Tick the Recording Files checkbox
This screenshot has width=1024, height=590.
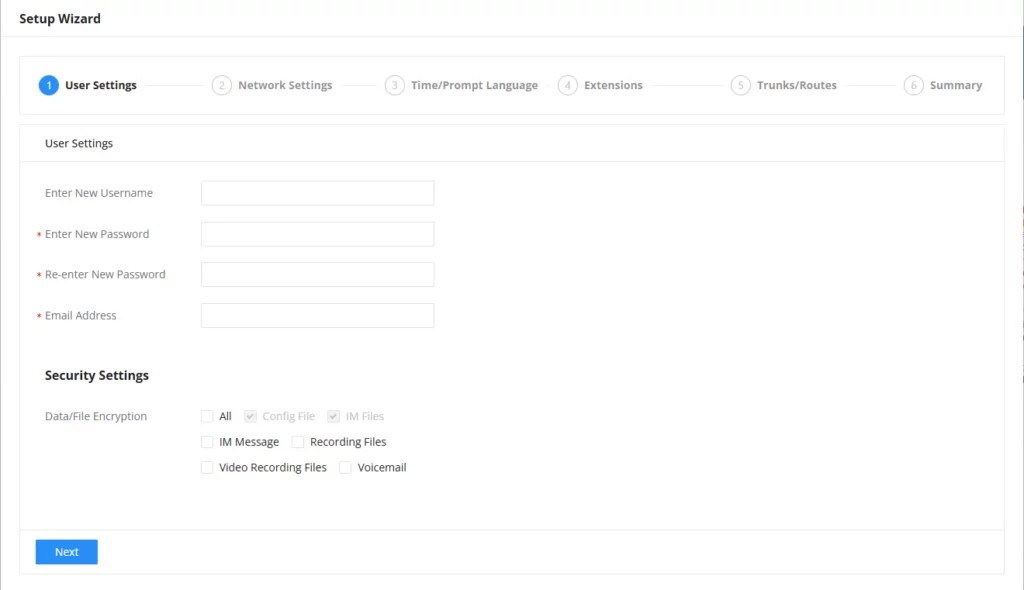click(x=298, y=442)
